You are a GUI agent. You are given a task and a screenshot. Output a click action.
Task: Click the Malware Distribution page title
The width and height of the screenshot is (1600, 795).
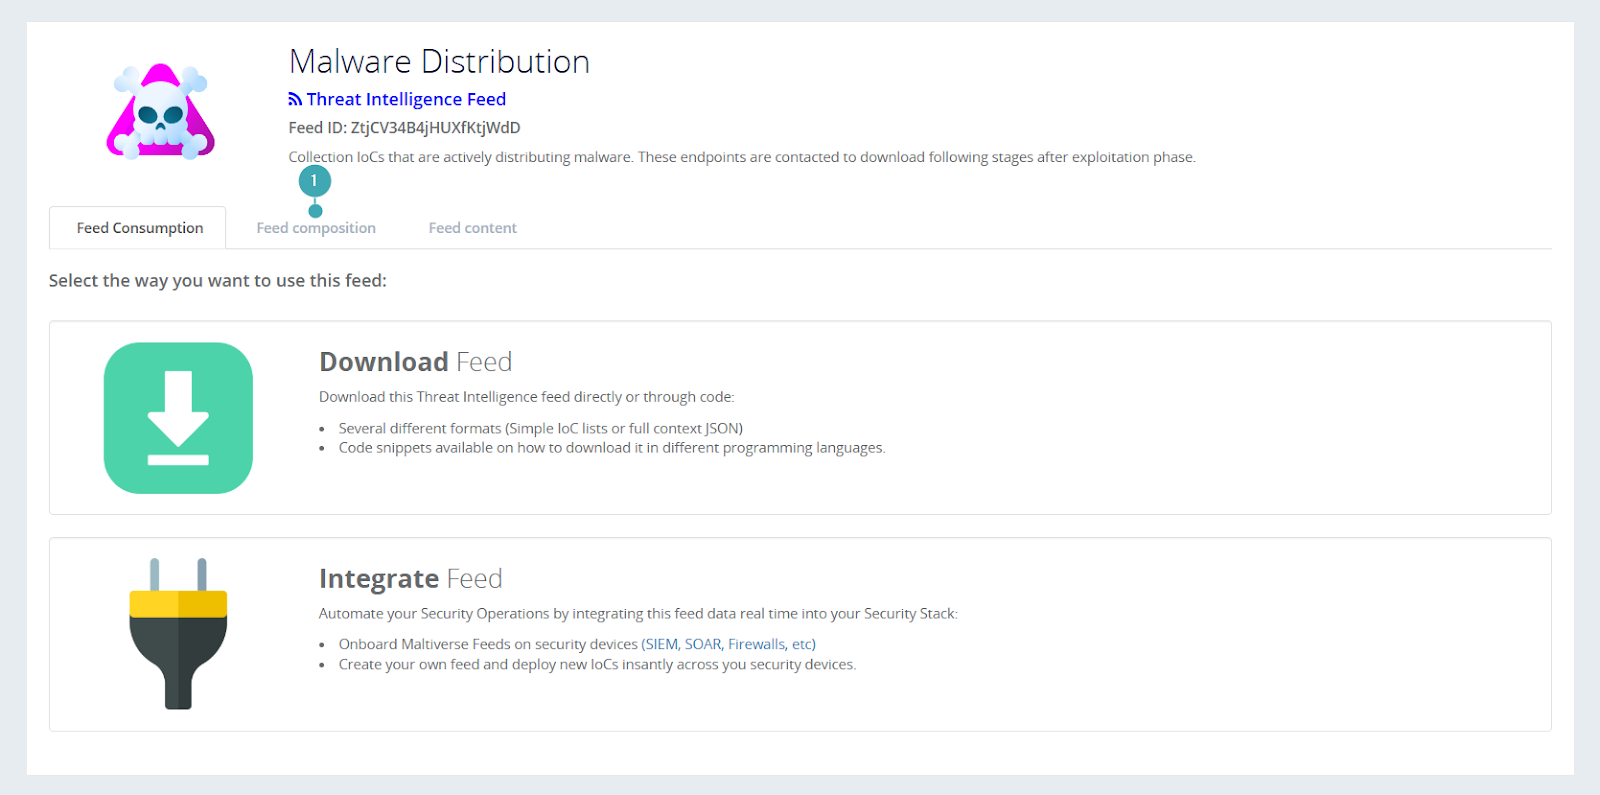(x=439, y=62)
